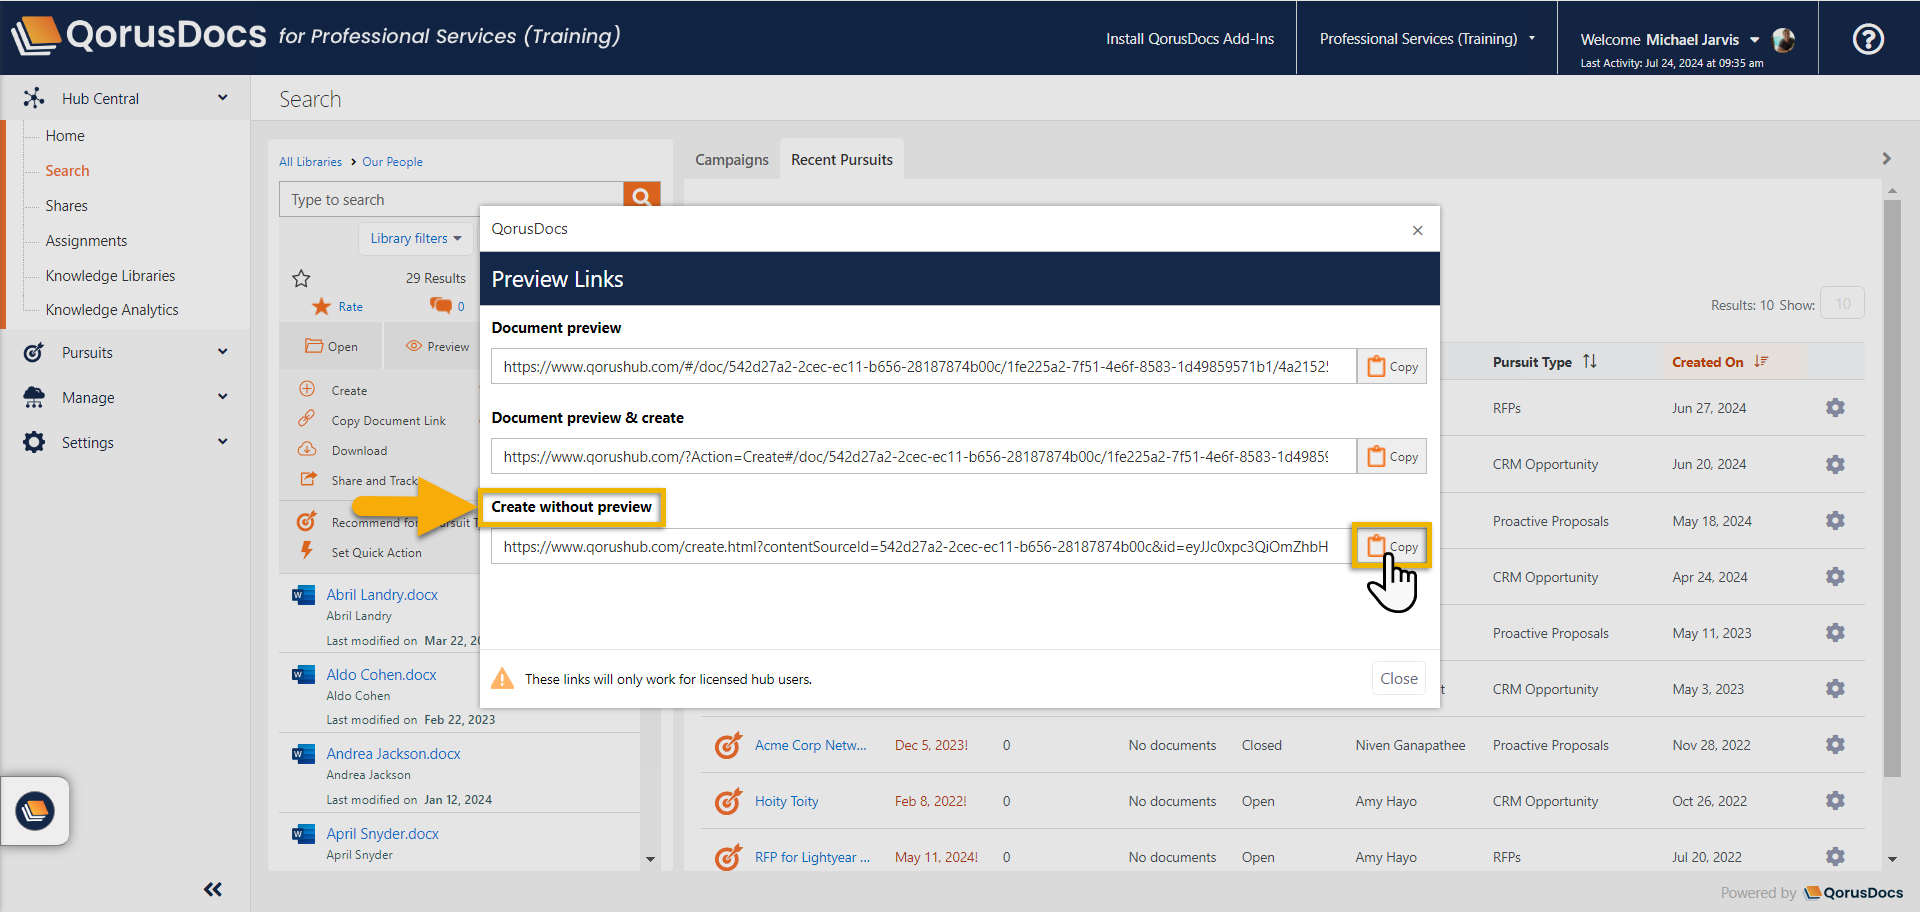Viewport: 1920px width, 912px height.
Task: Sort by Pursuit Type arrows
Action: (1590, 361)
